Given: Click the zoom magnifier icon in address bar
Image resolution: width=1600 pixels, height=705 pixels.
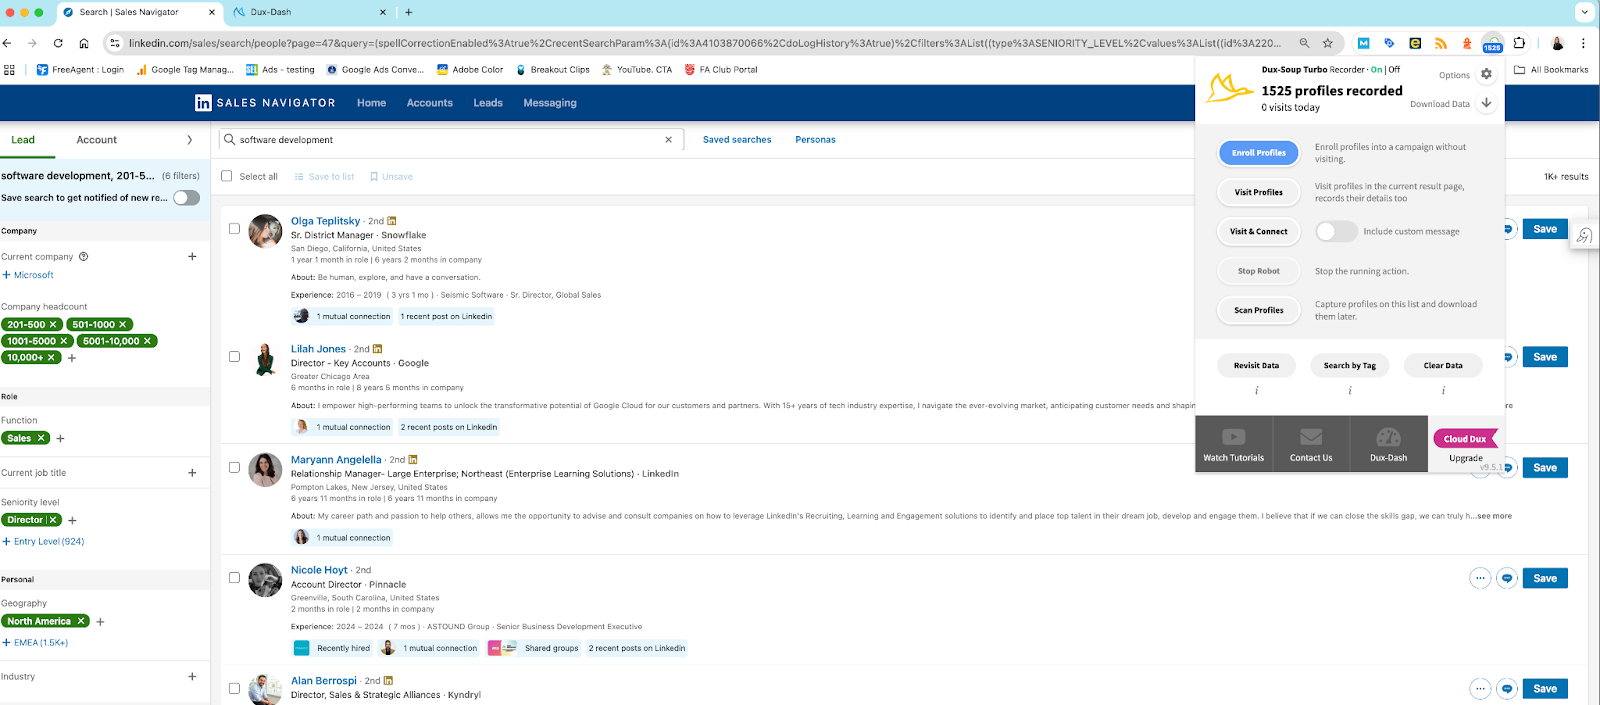Looking at the screenshot, I should tap(1304, 43).
